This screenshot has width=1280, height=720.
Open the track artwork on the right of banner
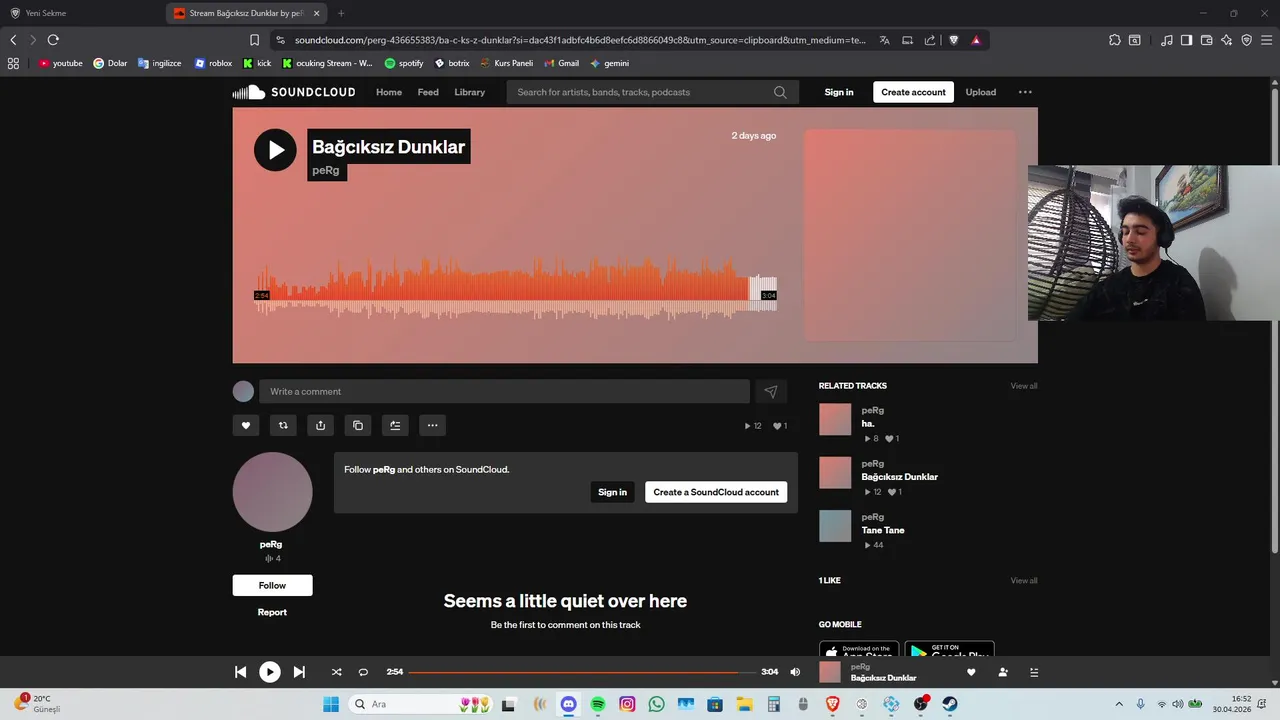click(910, 235)
